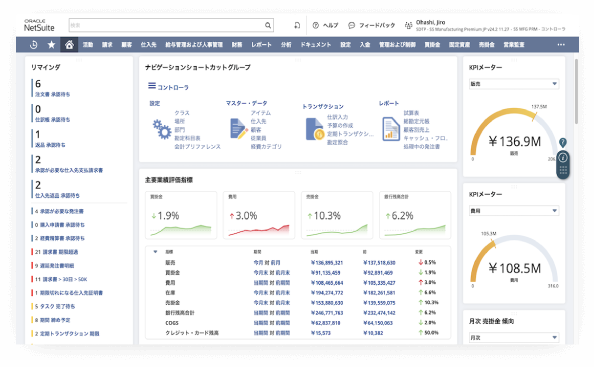Click the 設定 gears icon
Viewport: 594px width, 367px height.
pyautogui.click(x=162, y=129)
